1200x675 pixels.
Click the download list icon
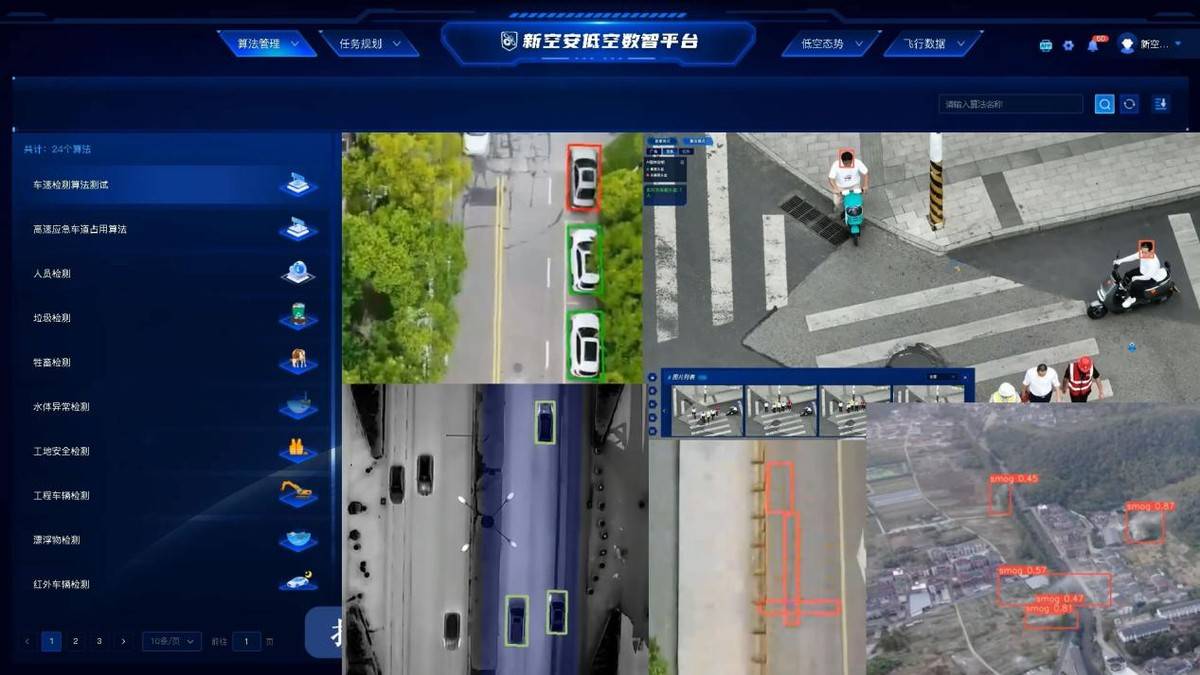pos(1161,104)
